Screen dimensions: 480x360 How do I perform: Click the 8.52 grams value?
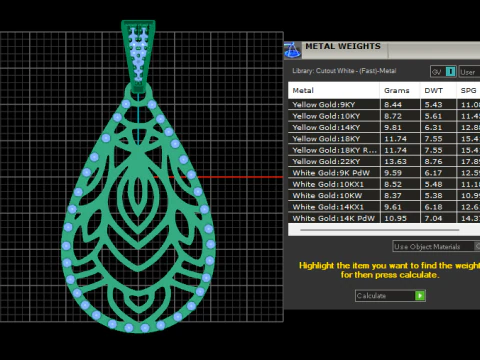tap(393, 184)
